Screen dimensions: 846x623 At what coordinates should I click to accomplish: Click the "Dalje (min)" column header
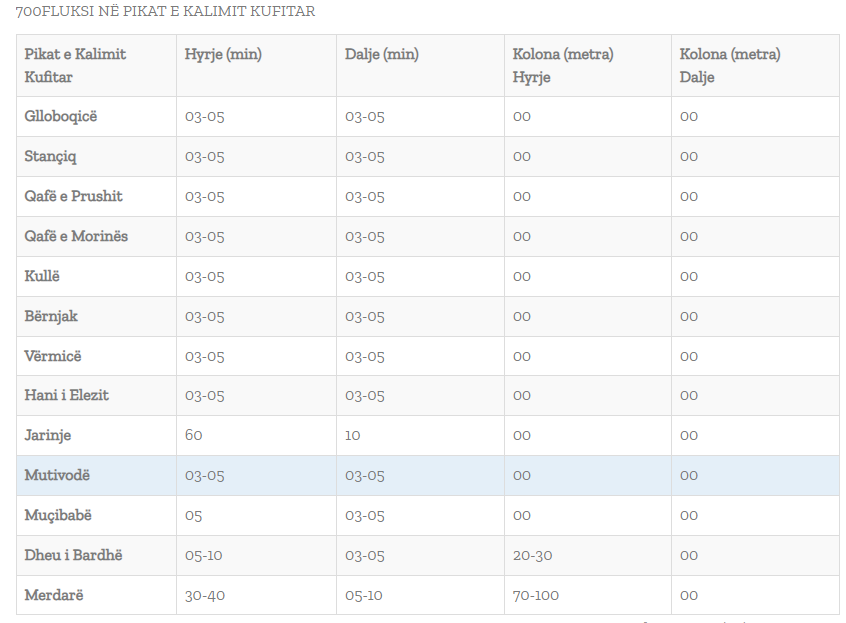point(383,54)
